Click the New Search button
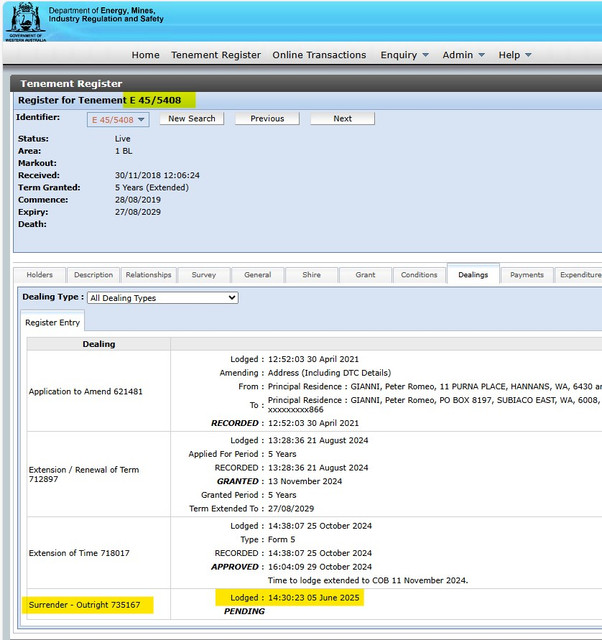 pyautogui.click(x=191, y=118)
